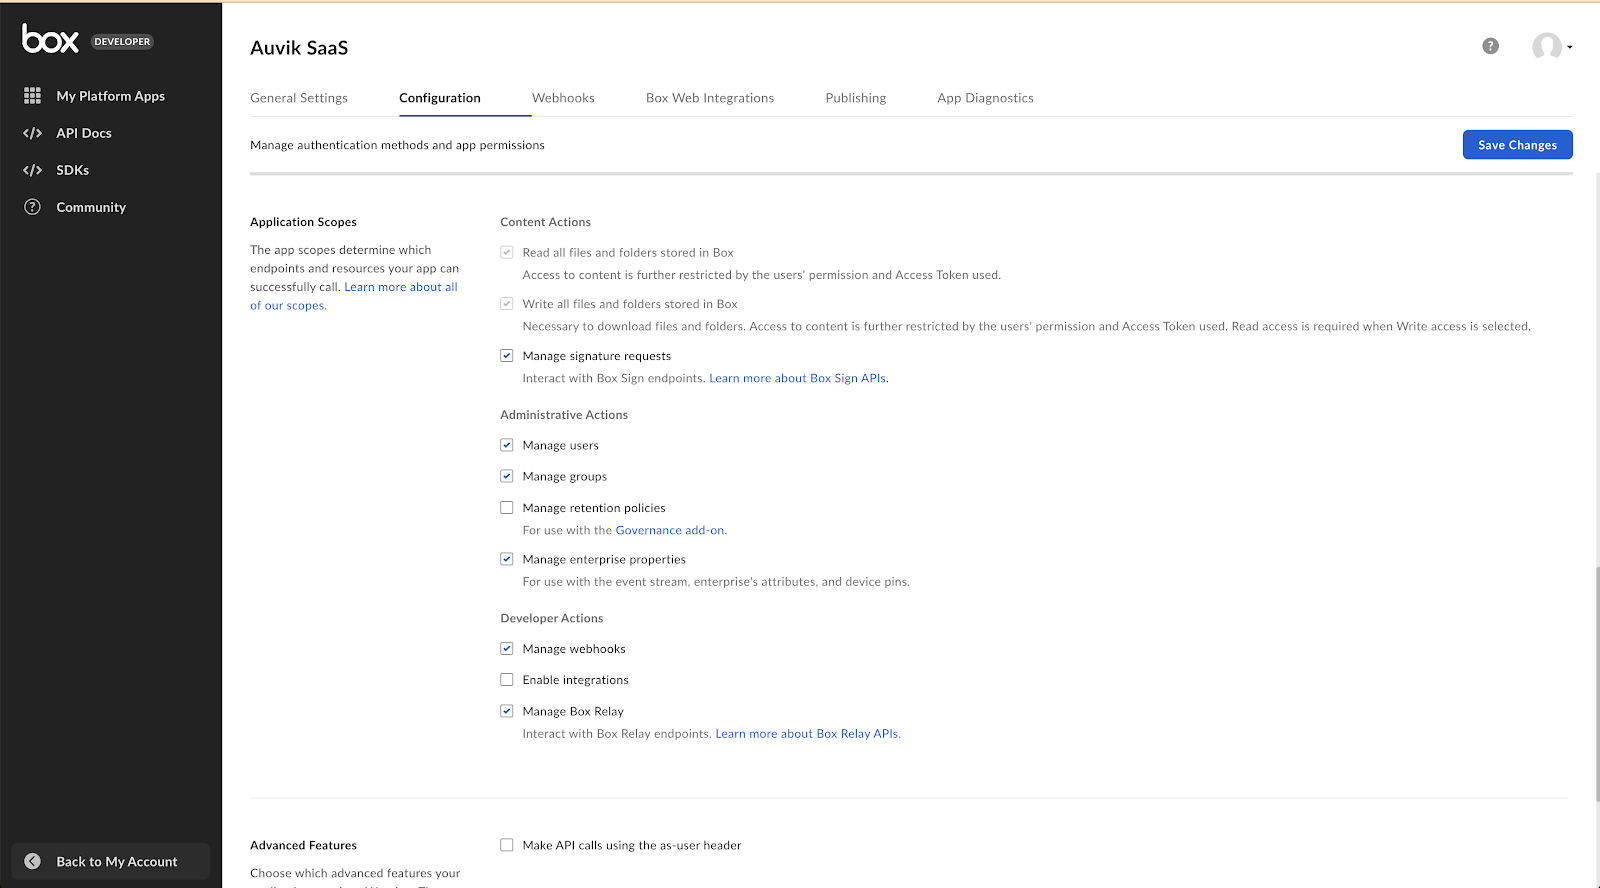Expand the account dropdown arrow
Image resolution: width=1600 pixels, height=888 pixels.
(x=1569, y=47)
